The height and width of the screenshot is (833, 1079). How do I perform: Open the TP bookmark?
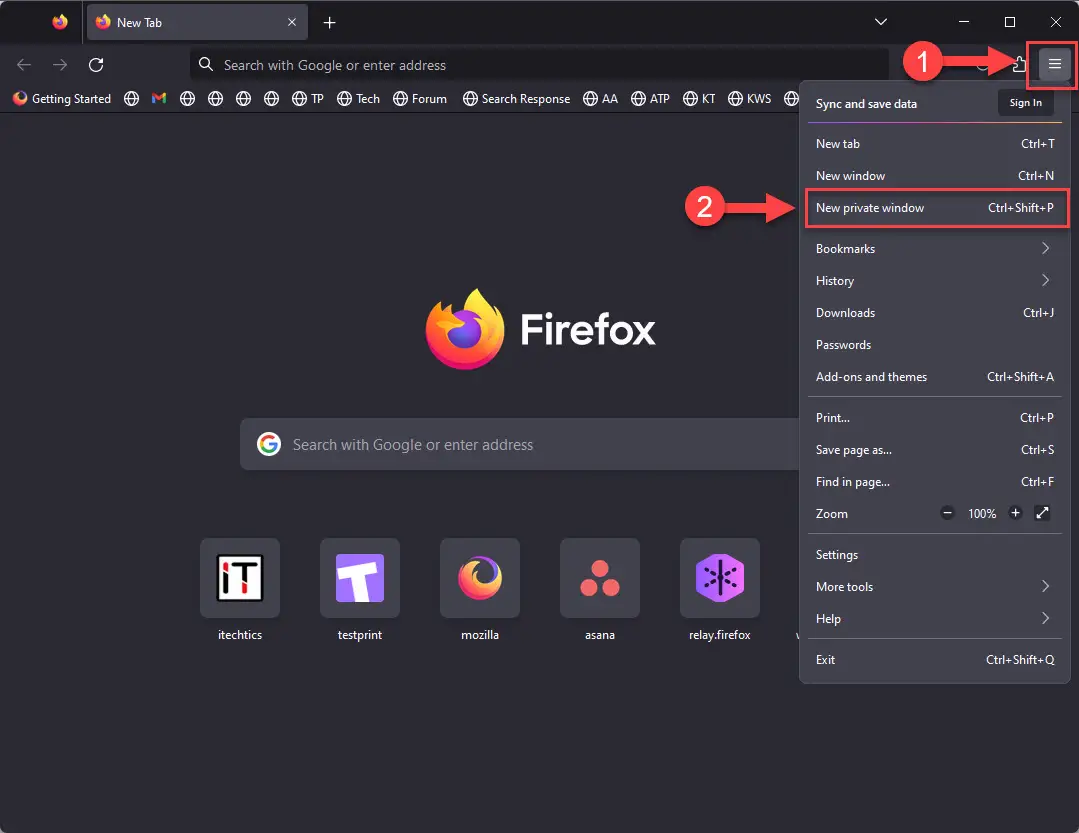(308, 98)
